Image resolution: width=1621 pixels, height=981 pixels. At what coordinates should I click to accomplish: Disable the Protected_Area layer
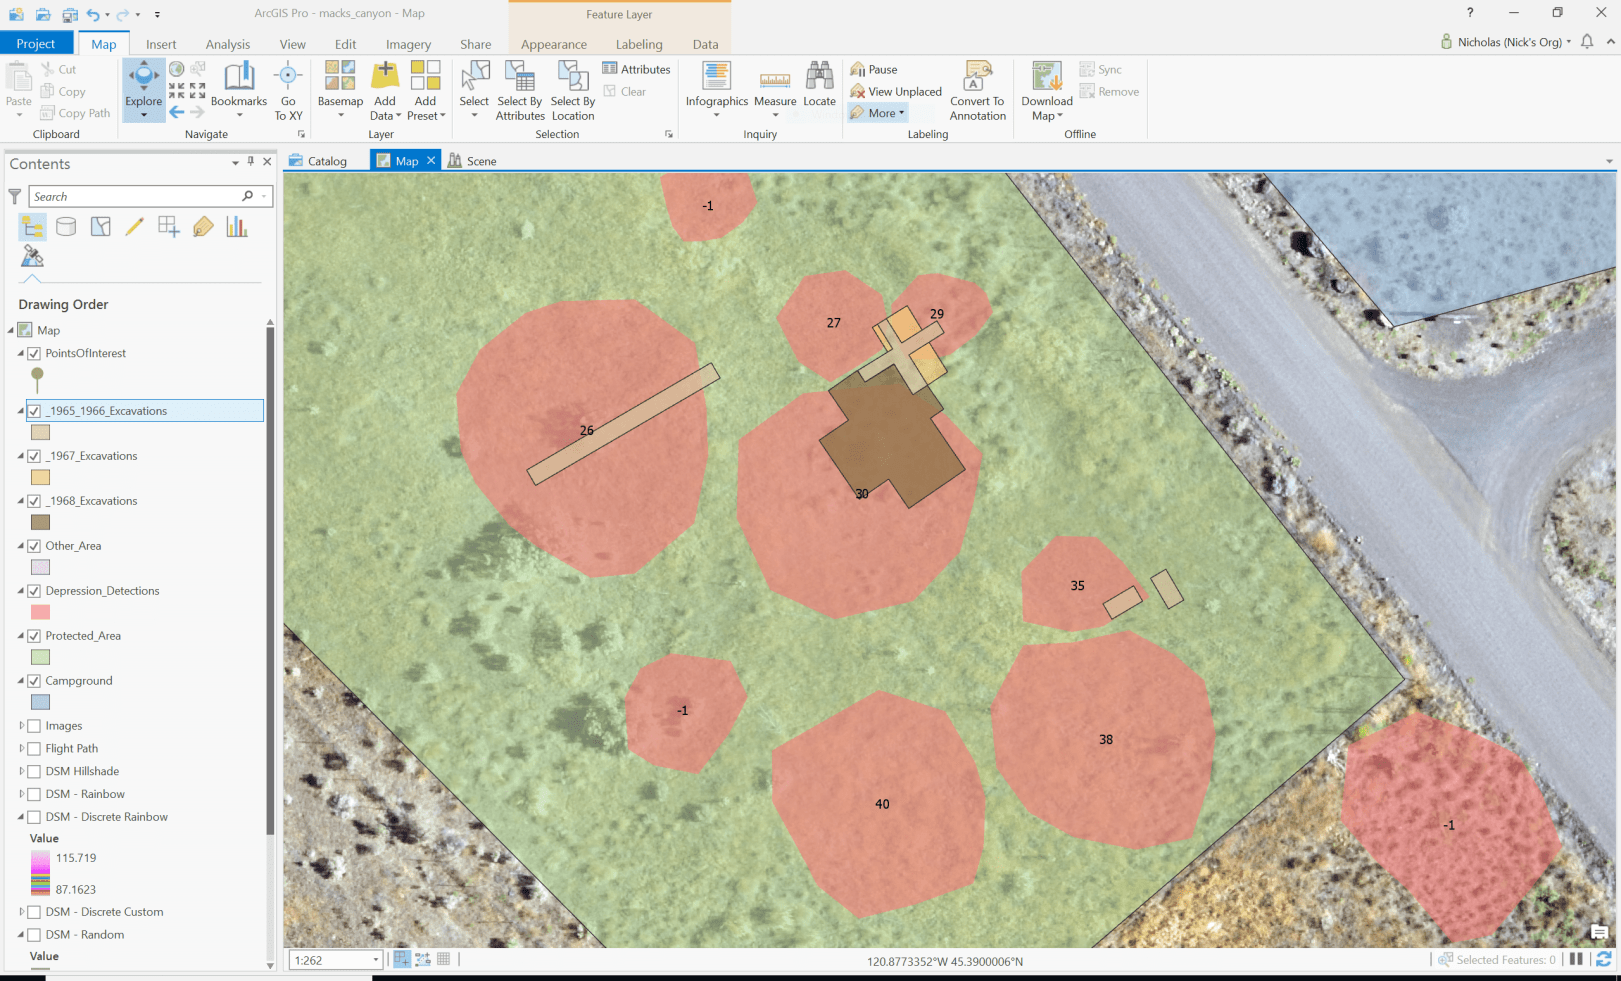click(36, 635)
